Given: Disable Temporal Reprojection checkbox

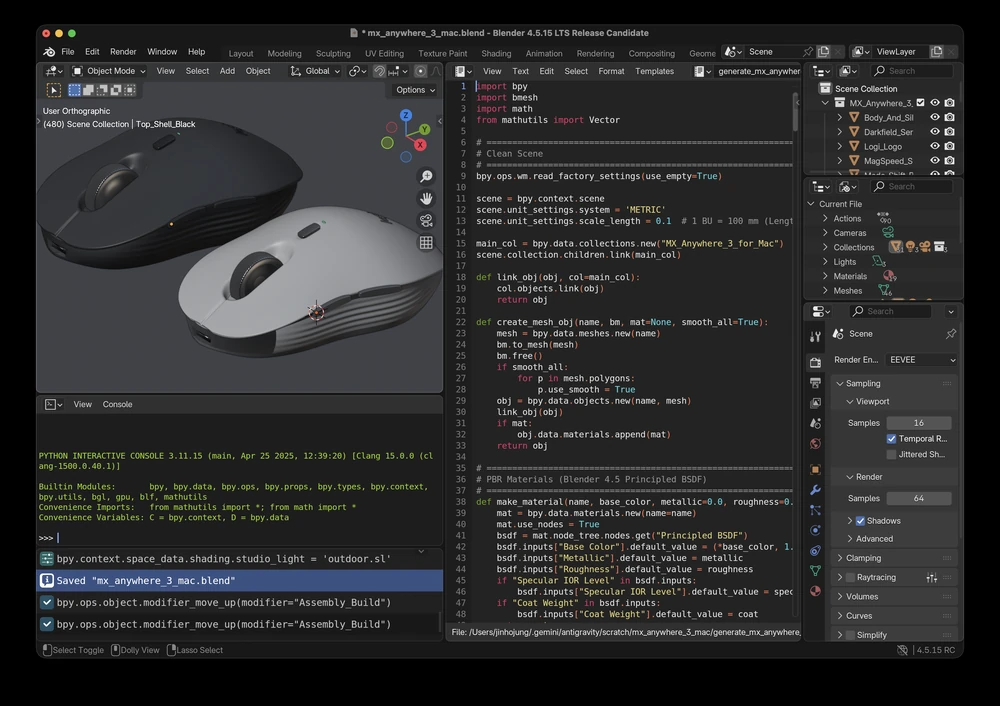Looking at the screenshot, I should point(892,439).
